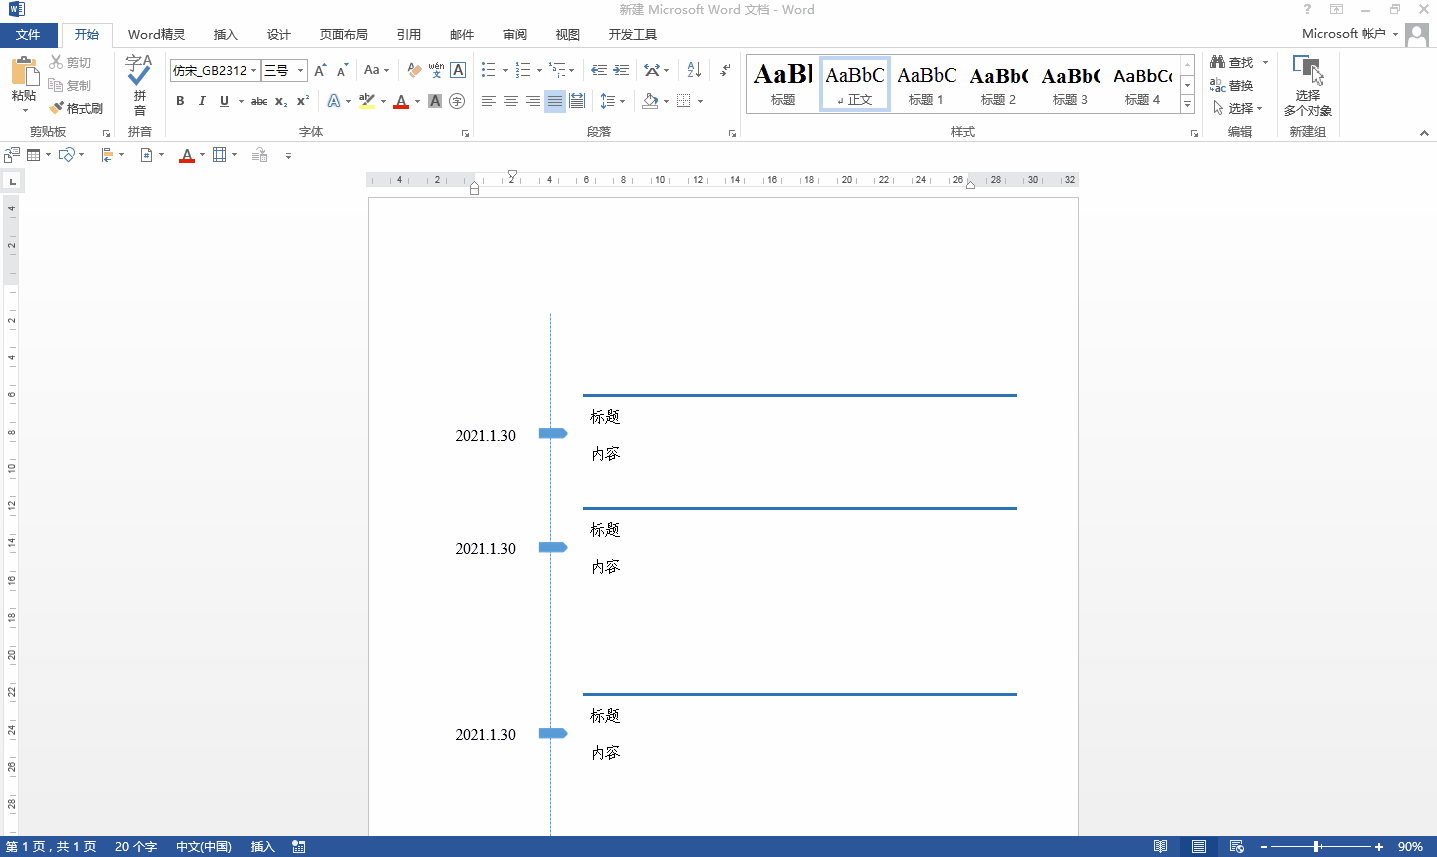Open the line spacing dropdown
The image size is (1437, 857).
pyautogui.click(x=612, y=101)
